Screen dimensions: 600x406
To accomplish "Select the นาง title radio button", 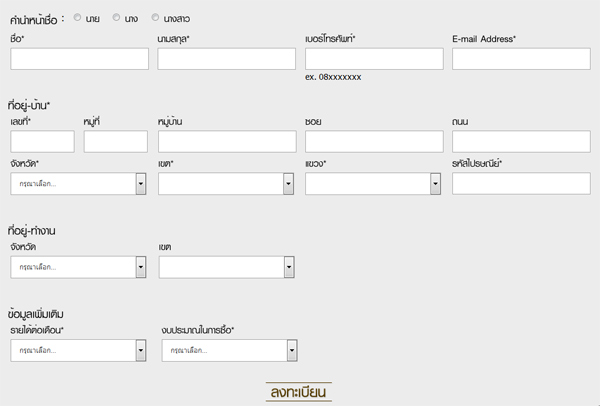I will (x=117, y=18).
